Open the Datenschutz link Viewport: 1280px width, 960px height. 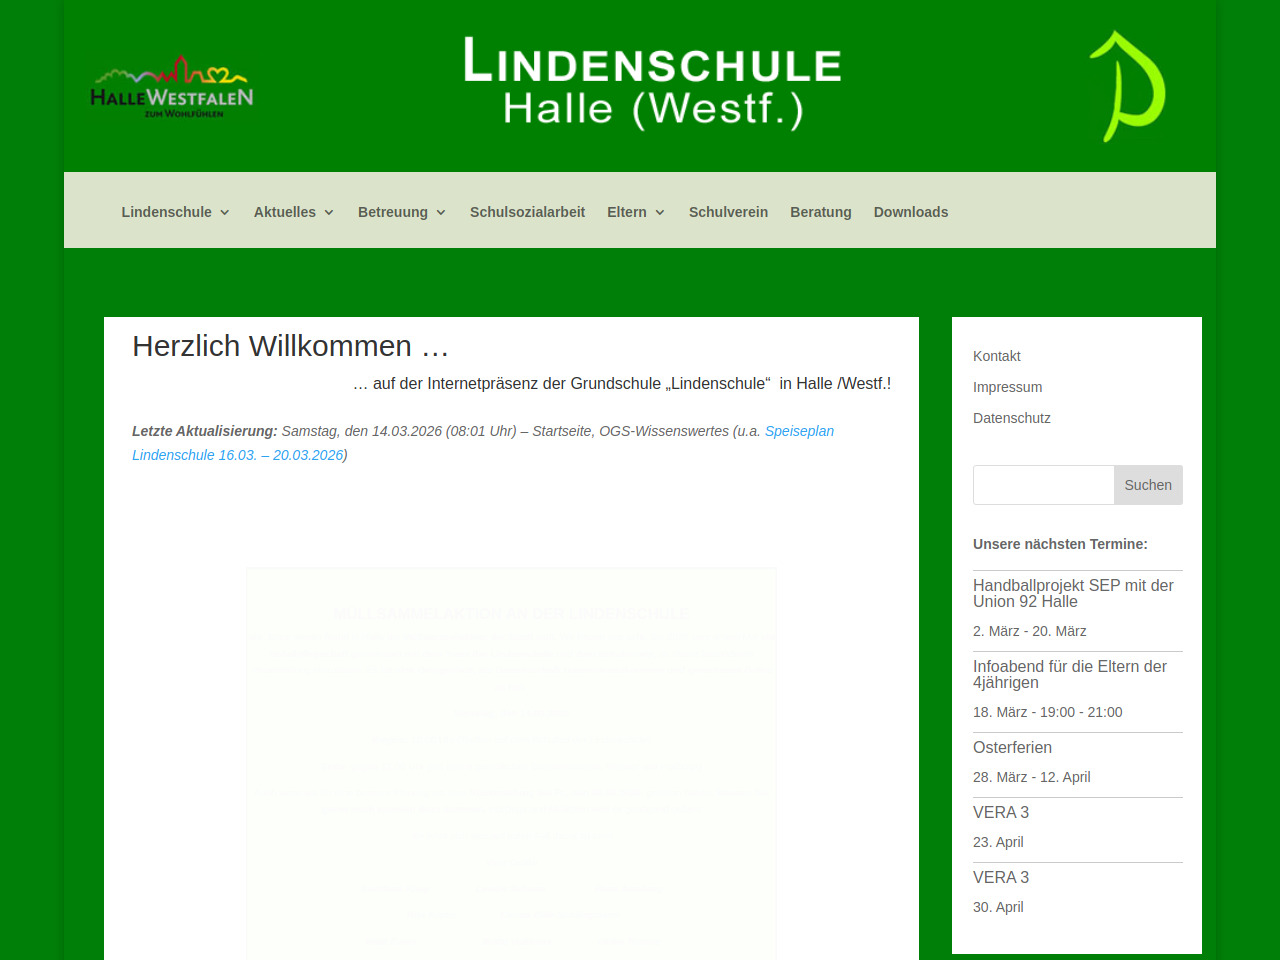(1011, 418)
